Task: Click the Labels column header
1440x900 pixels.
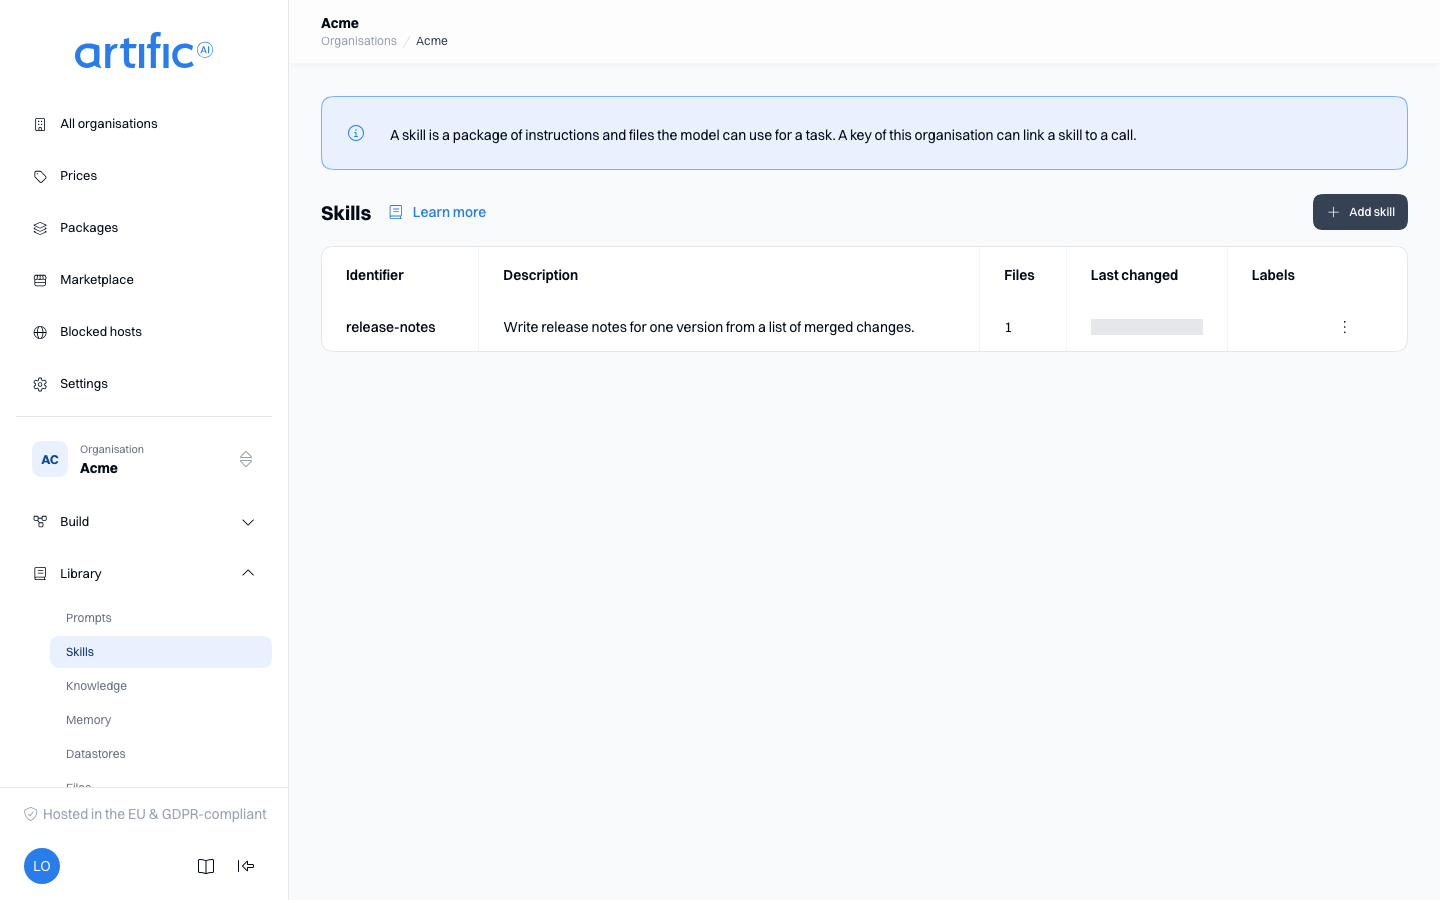Action: click(1273, 275)
